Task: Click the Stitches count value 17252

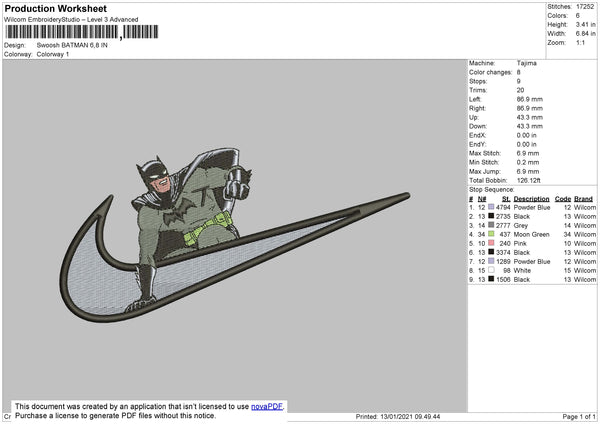Action: tap(585, 7)
